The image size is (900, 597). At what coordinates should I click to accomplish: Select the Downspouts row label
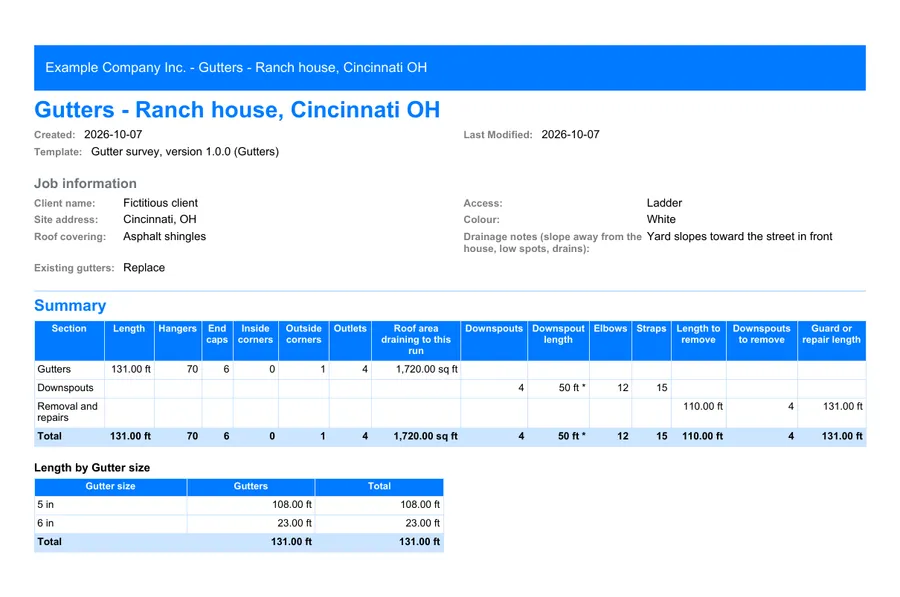(x=65, y=388)
